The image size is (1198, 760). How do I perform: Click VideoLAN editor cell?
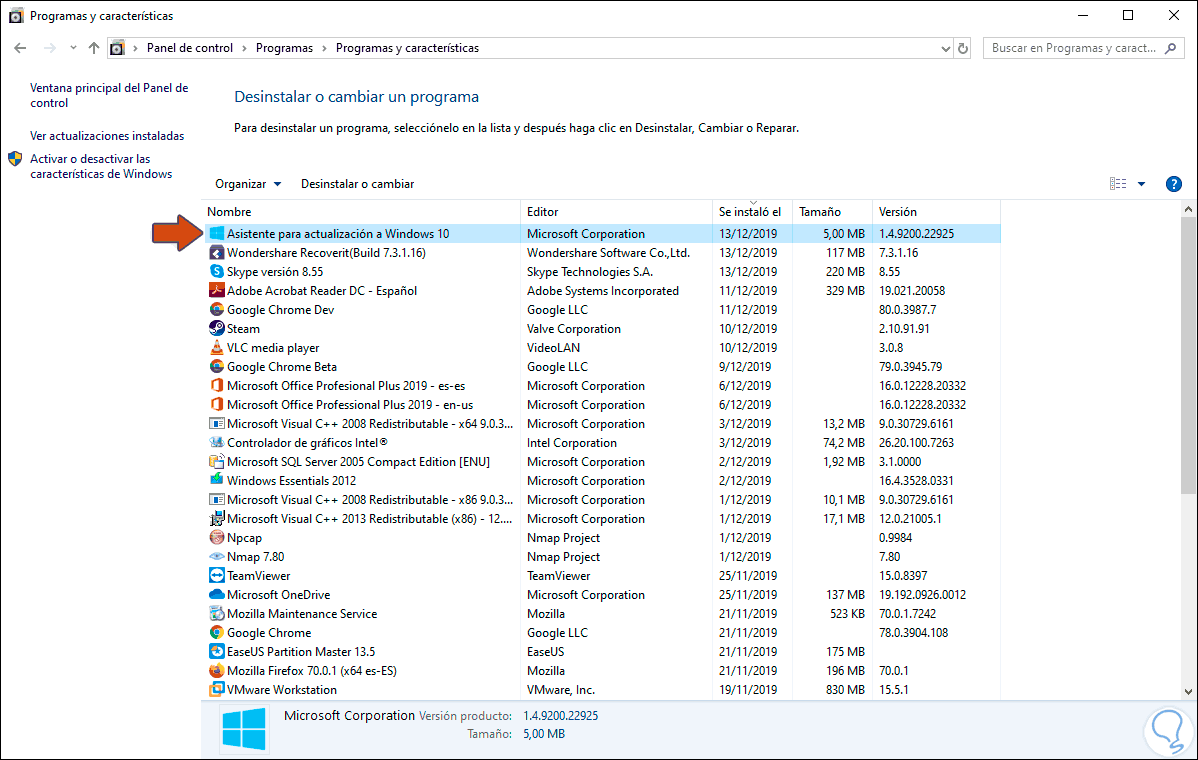(553, 348)
